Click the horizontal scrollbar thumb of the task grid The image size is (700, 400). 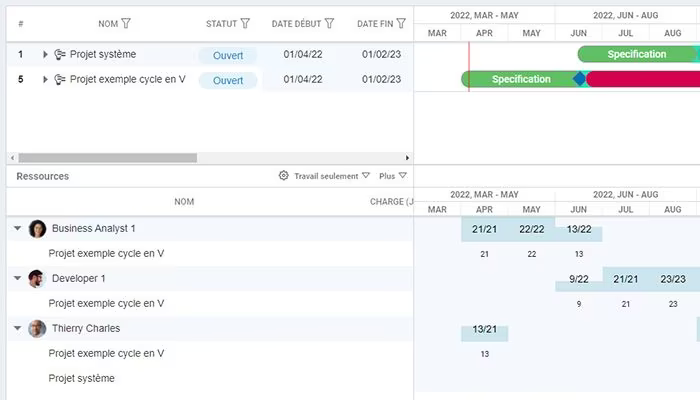(x=108, y=158)
